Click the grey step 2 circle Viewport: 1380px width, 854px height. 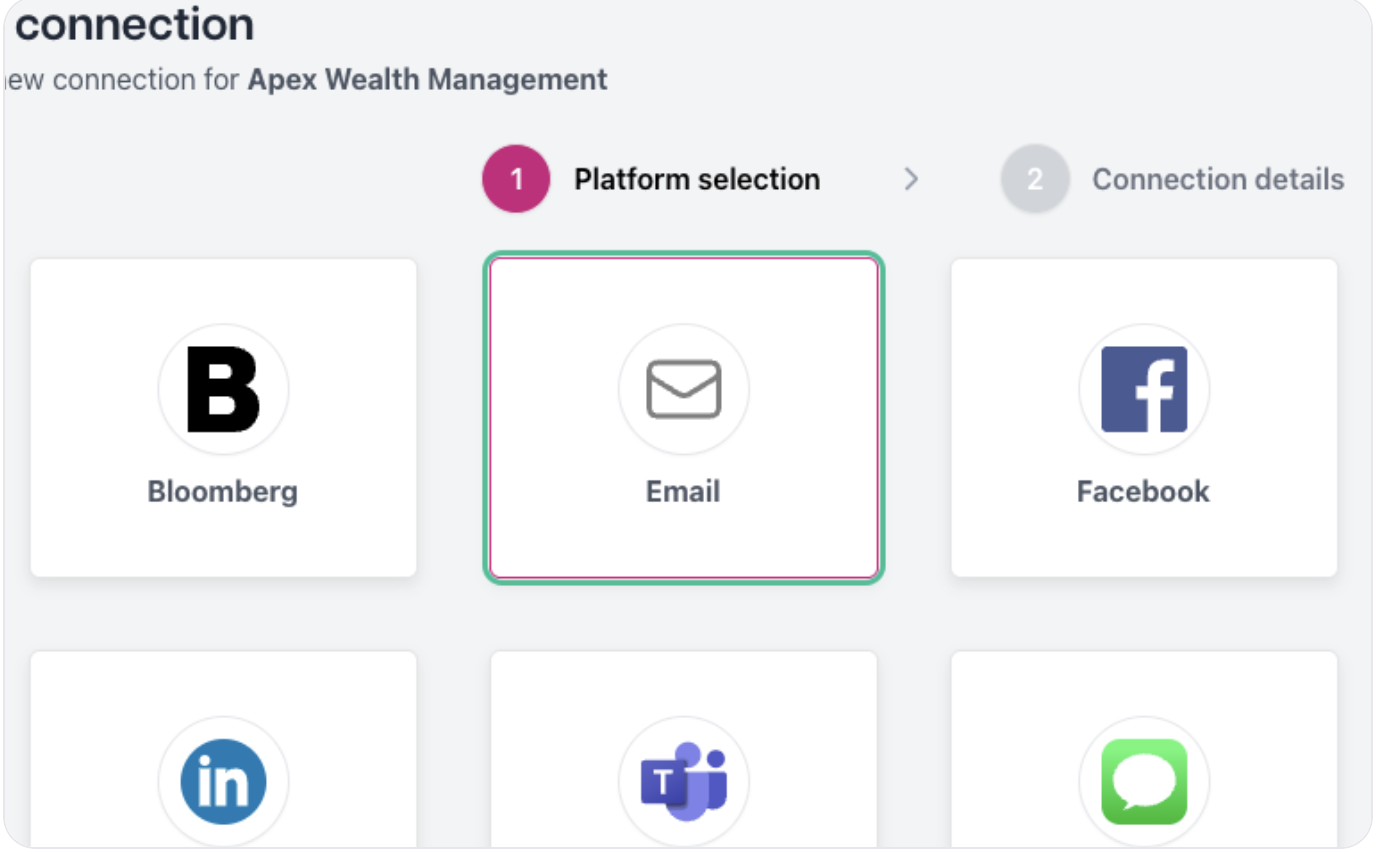pyautogui.click(x=1035, y=179)
